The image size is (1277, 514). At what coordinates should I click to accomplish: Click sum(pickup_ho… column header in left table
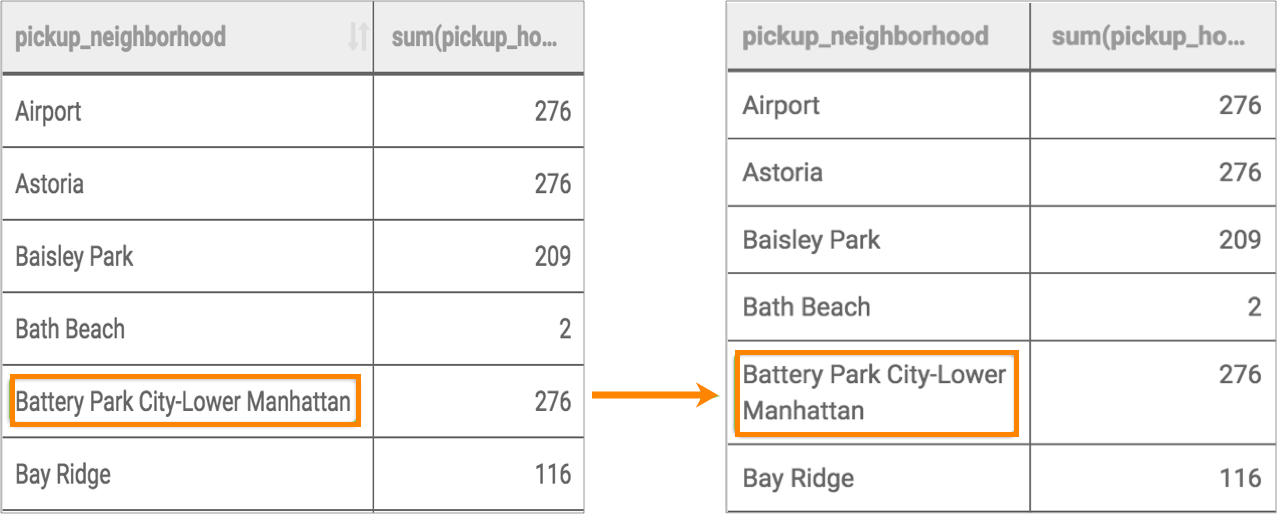[473, 38]
